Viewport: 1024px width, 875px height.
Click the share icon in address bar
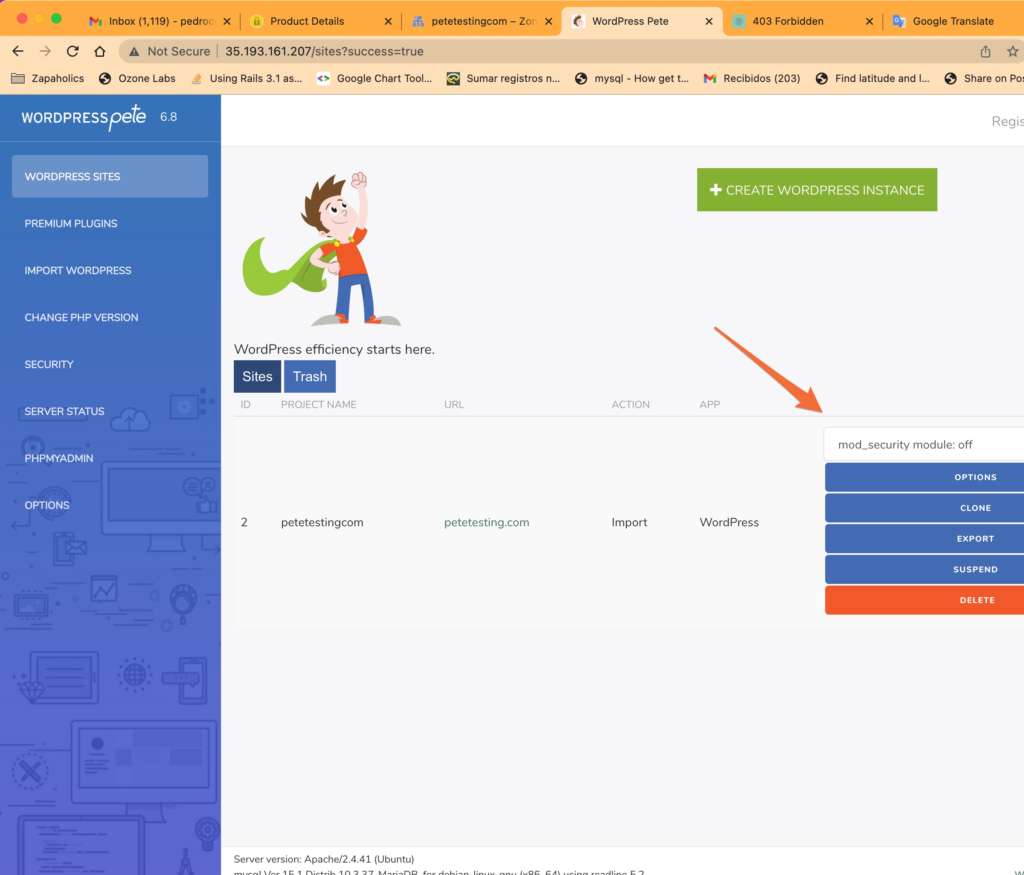(x=985, y=51)
